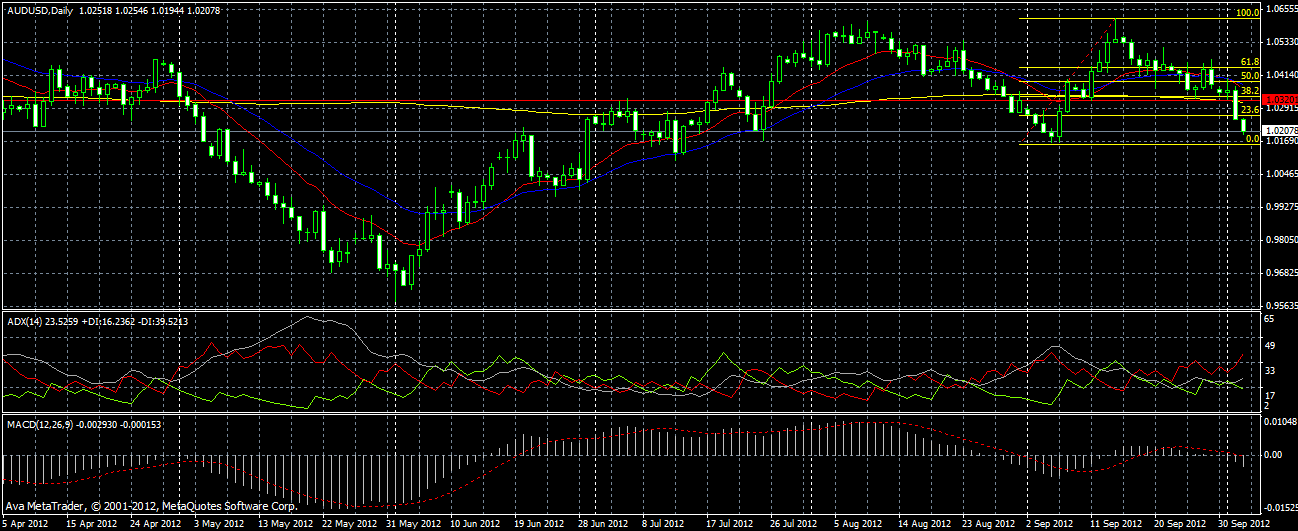Select the Fibonacci 50.0 level label
Viewport: 1298px width, 531px height.
click(x=1248, y=76)
